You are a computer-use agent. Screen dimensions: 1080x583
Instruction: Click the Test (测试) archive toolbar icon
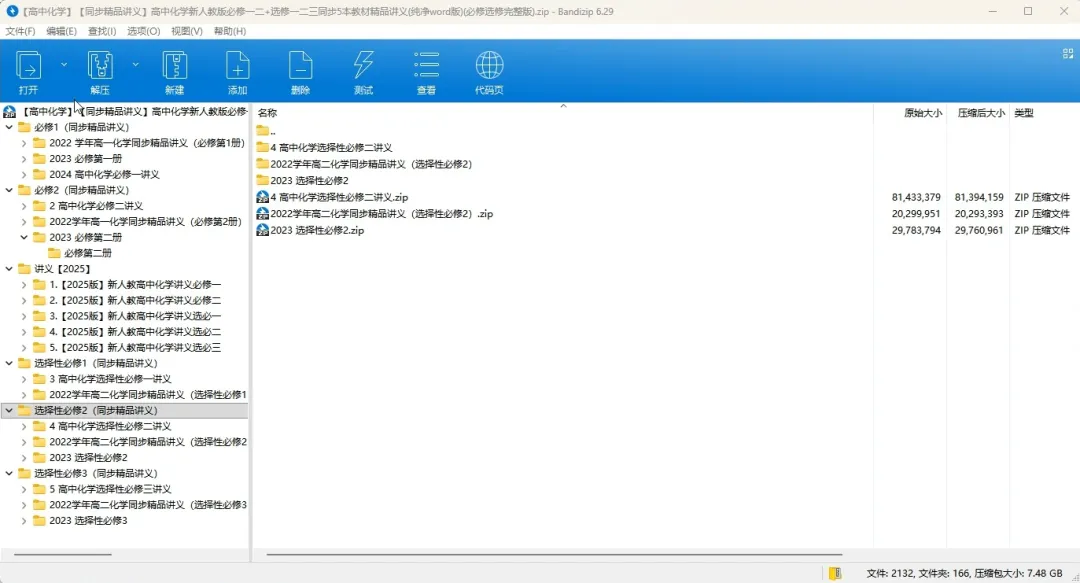coord(363,66)
